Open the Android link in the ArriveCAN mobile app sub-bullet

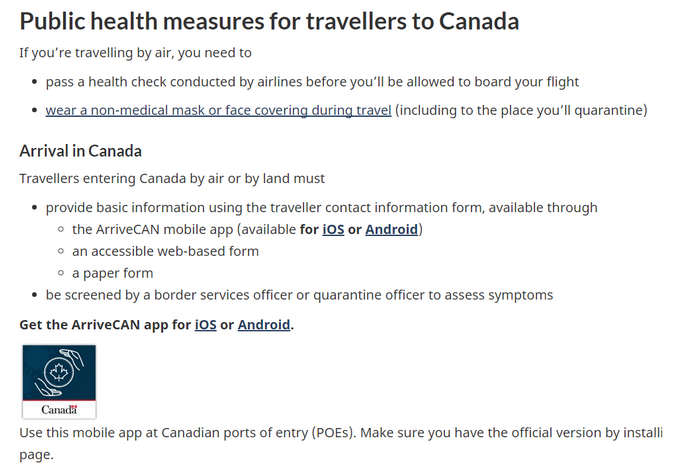point(391,229)
